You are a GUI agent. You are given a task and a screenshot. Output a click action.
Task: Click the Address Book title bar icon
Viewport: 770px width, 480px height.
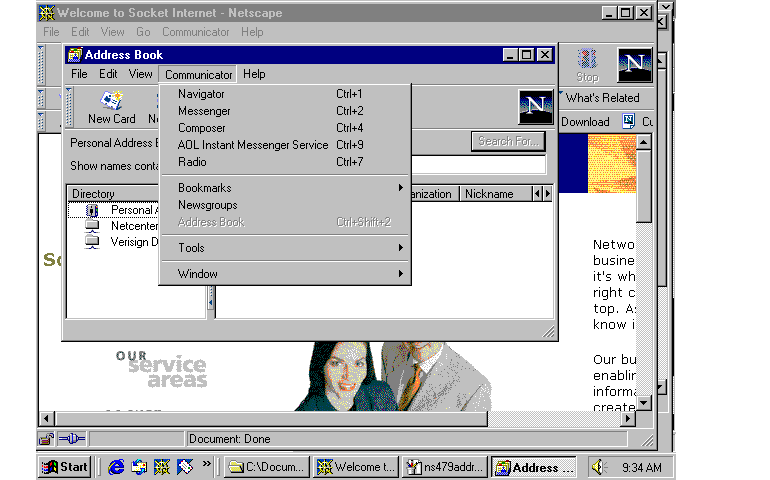click(75, 55)
